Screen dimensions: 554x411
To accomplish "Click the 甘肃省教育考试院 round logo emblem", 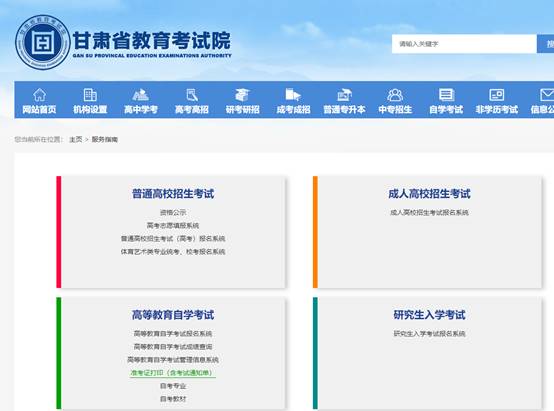I will click(x=42, y=42).
